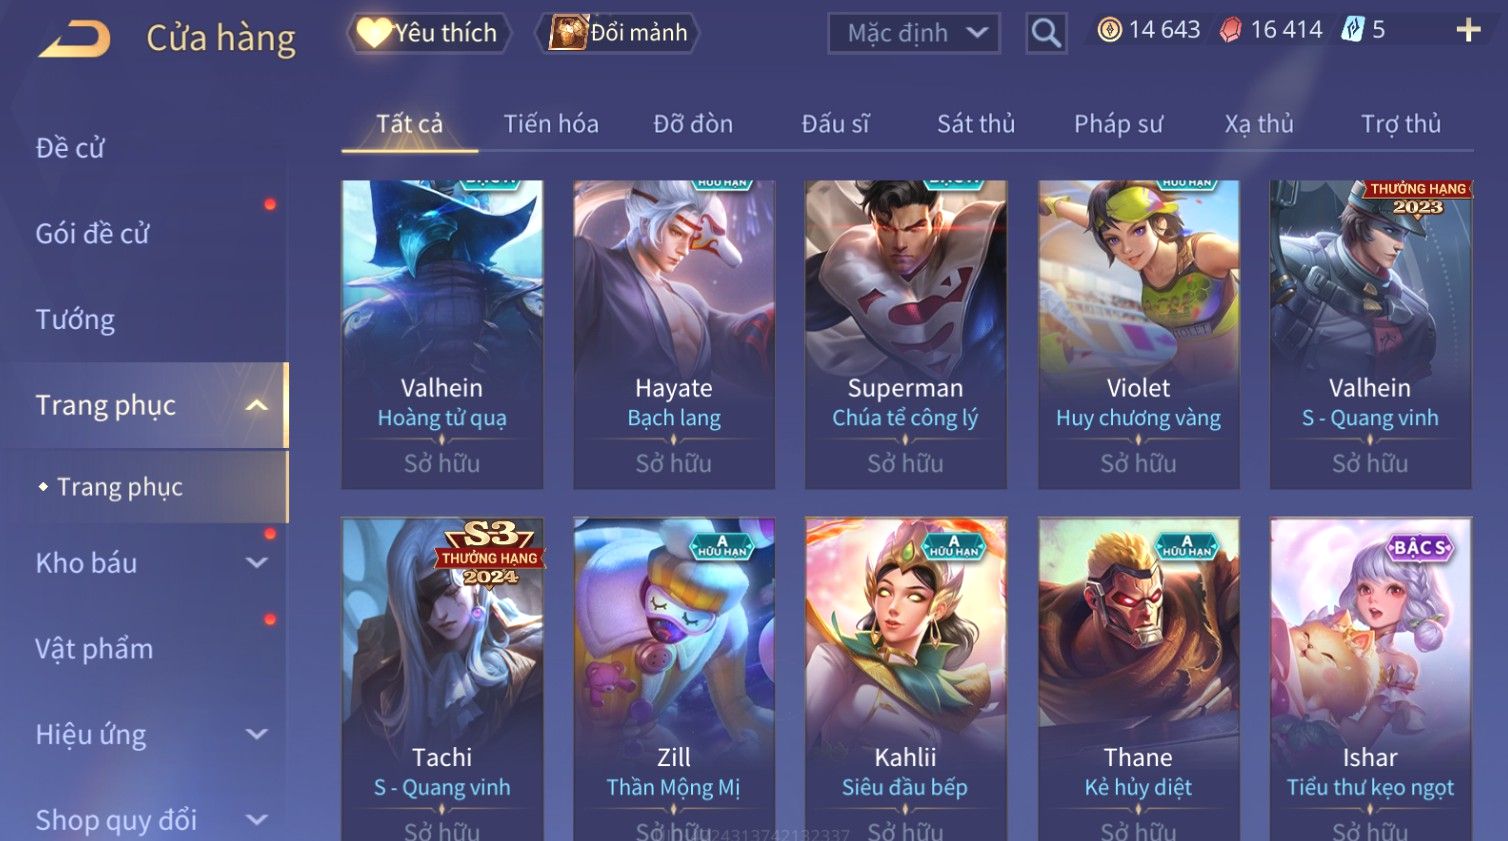
Task: Select Superman Chúa tể công lý skin card
Action: click(905, 334)
